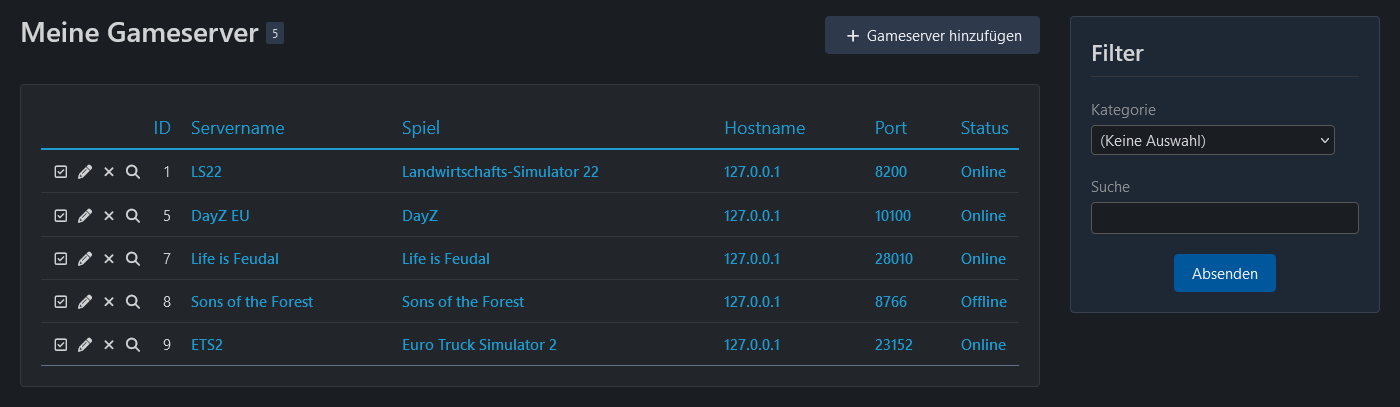The width and height of the screenshot is (1400, 407).
Task: Click the Gameserver hinzufügen button
Action: [932, 36]
